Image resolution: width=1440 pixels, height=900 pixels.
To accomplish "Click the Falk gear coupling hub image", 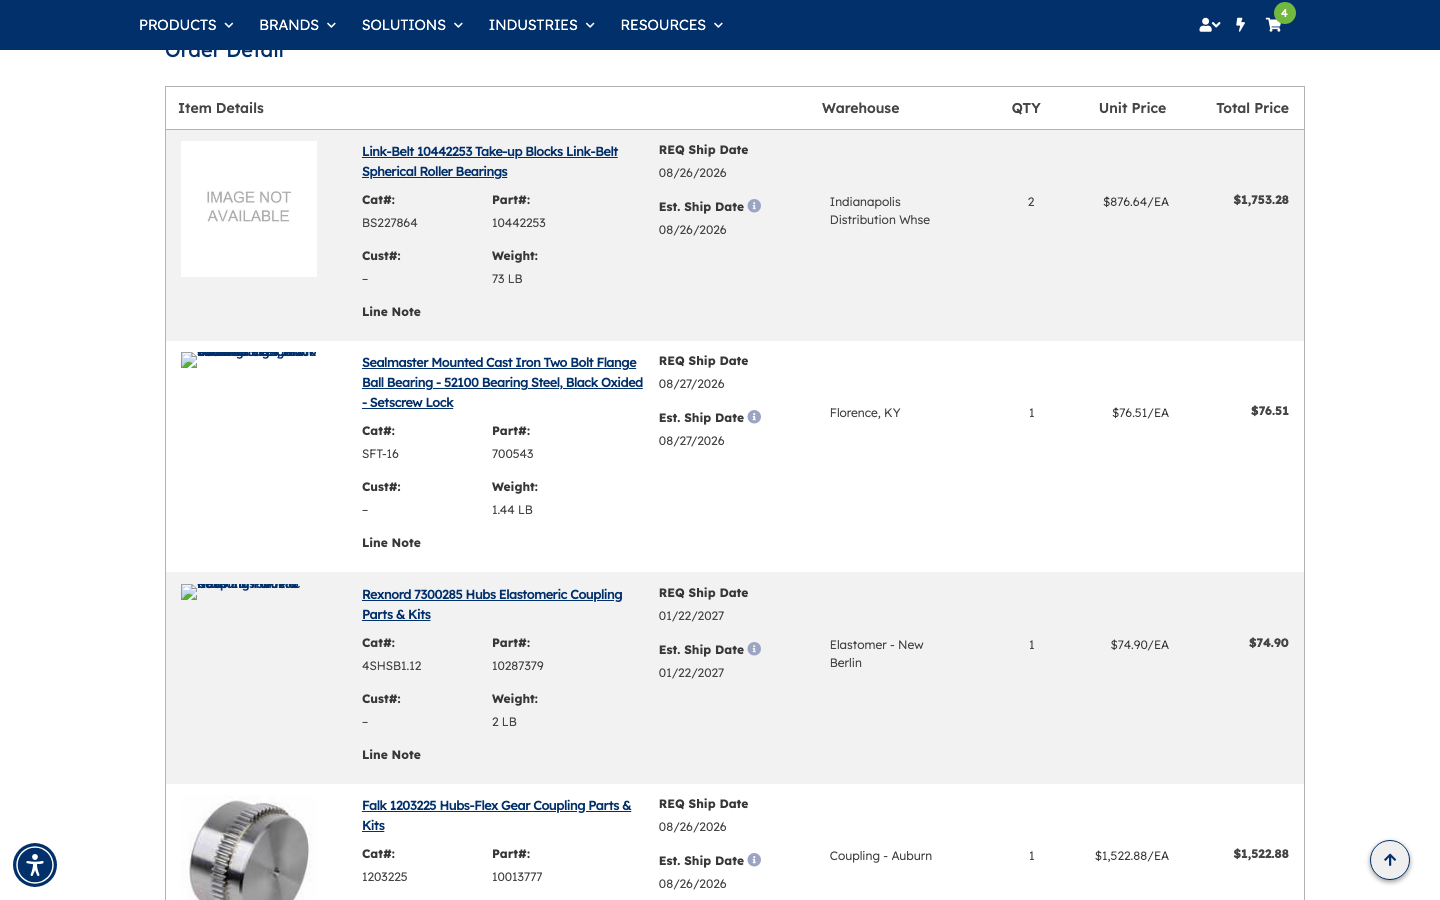I will (249, 850).
